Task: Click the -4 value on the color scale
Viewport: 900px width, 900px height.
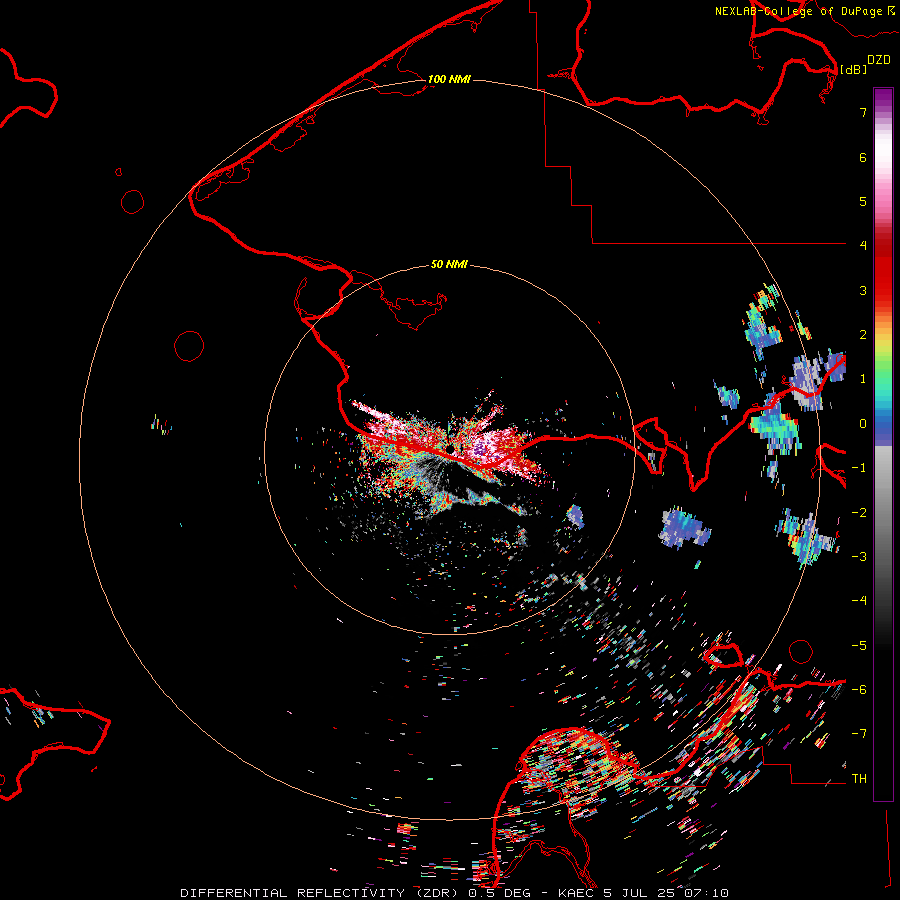Action: [859, 601]
